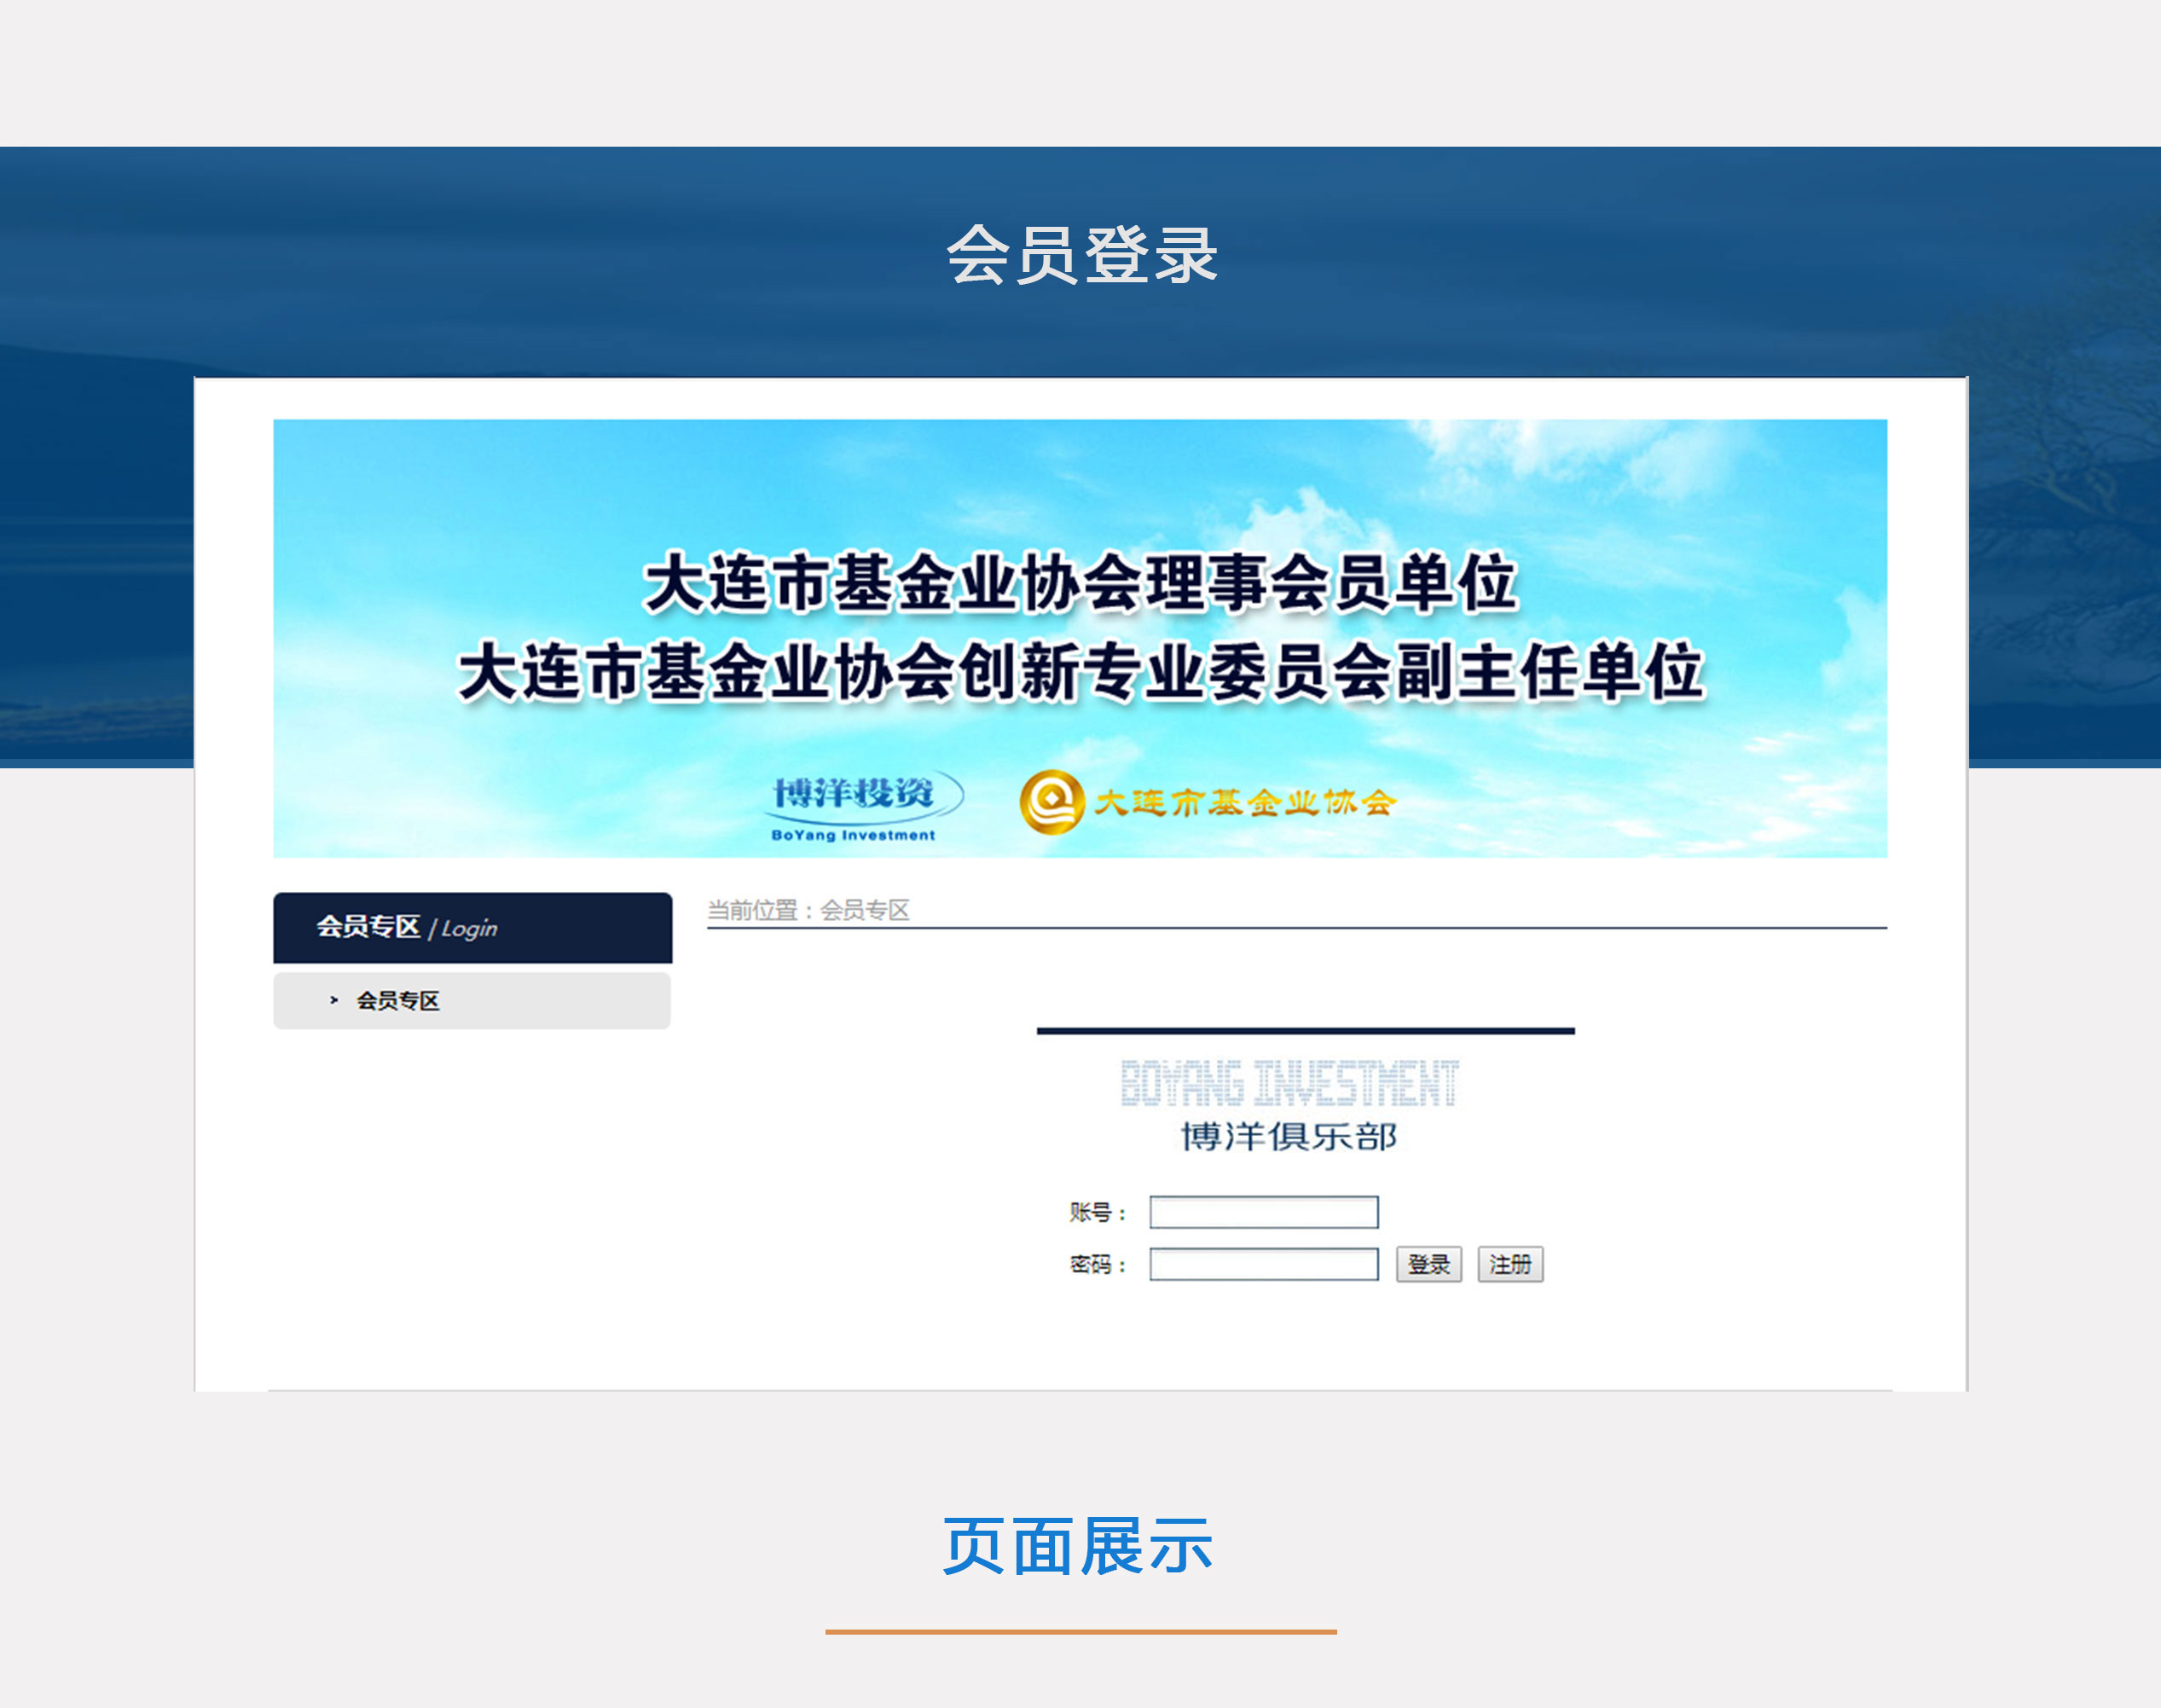Click the 页面展示 section heading
Image resolution: width=2161 pixels, height=1708 pixels.
[1078, 1546]
